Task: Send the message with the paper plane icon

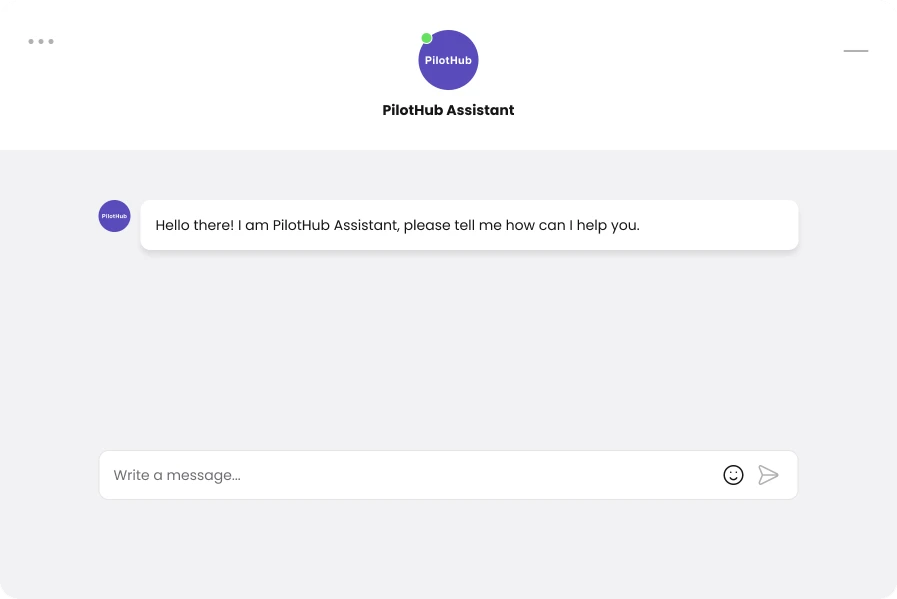Action: pyautogui.click(x=768, y=475)
